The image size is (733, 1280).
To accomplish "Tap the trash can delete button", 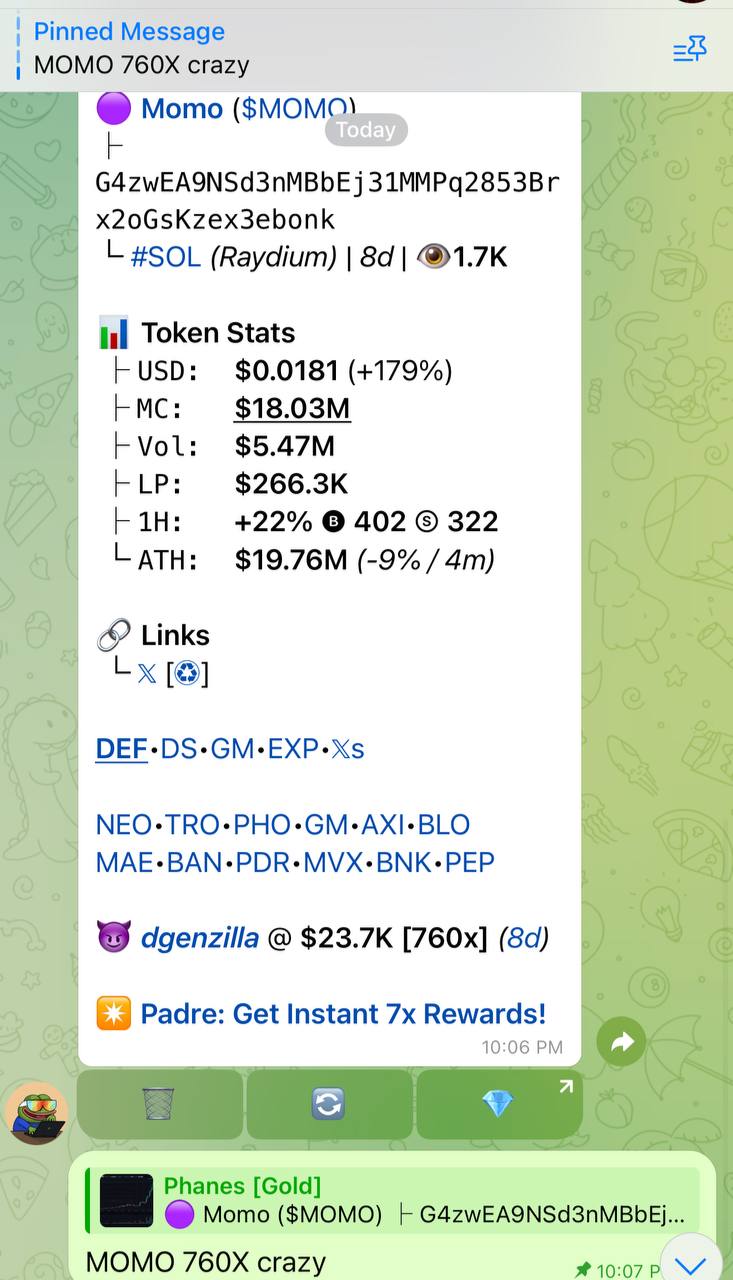I will tap(159, 1104).
